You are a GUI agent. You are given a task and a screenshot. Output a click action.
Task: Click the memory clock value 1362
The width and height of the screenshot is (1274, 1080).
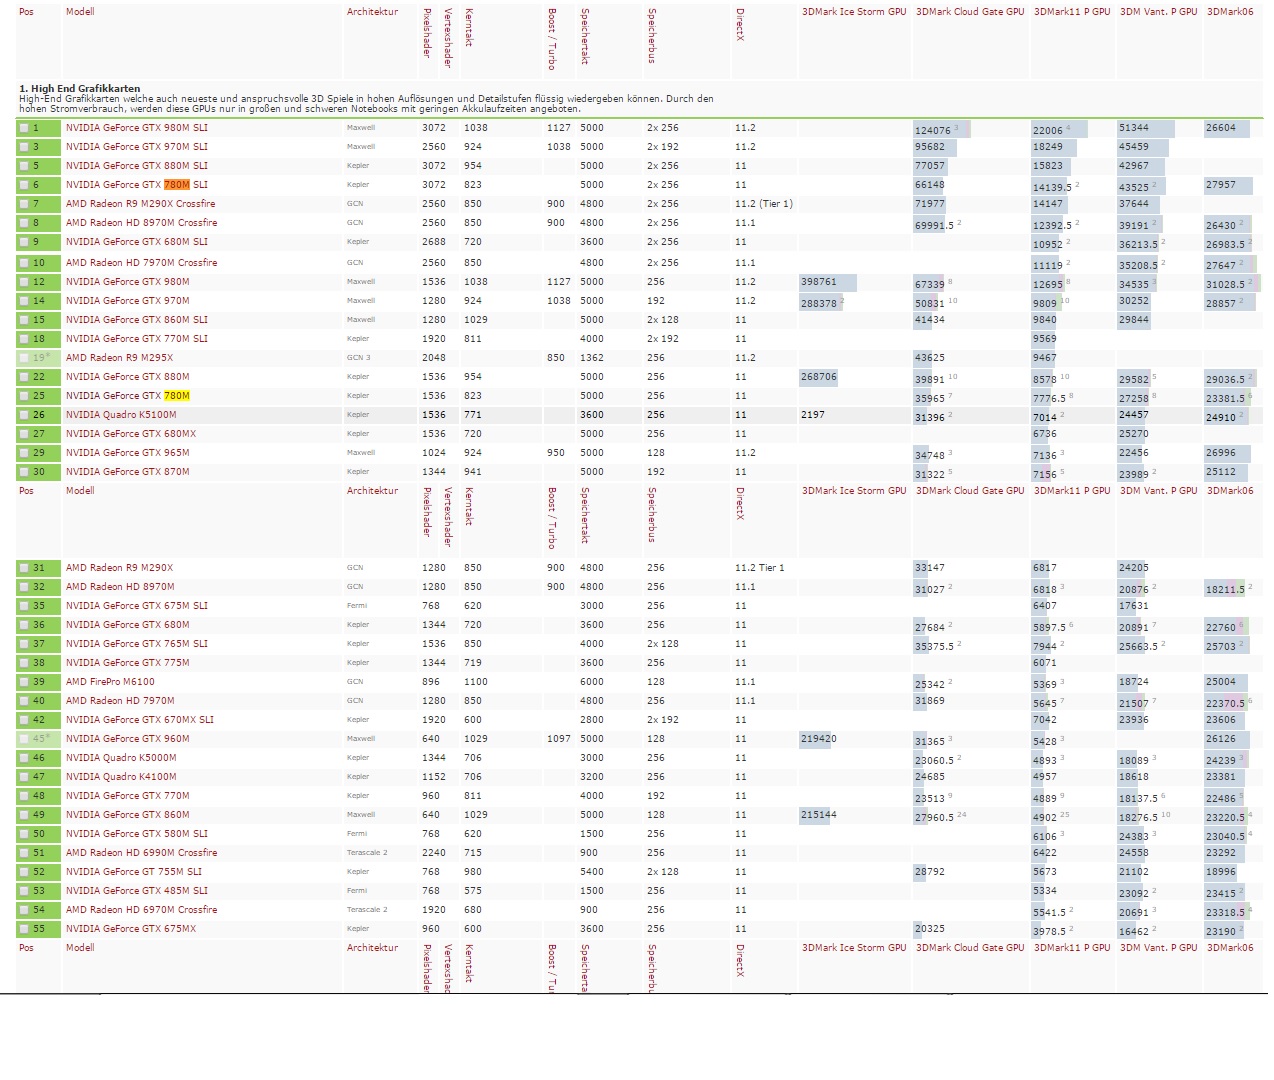[x=592, y=358]
